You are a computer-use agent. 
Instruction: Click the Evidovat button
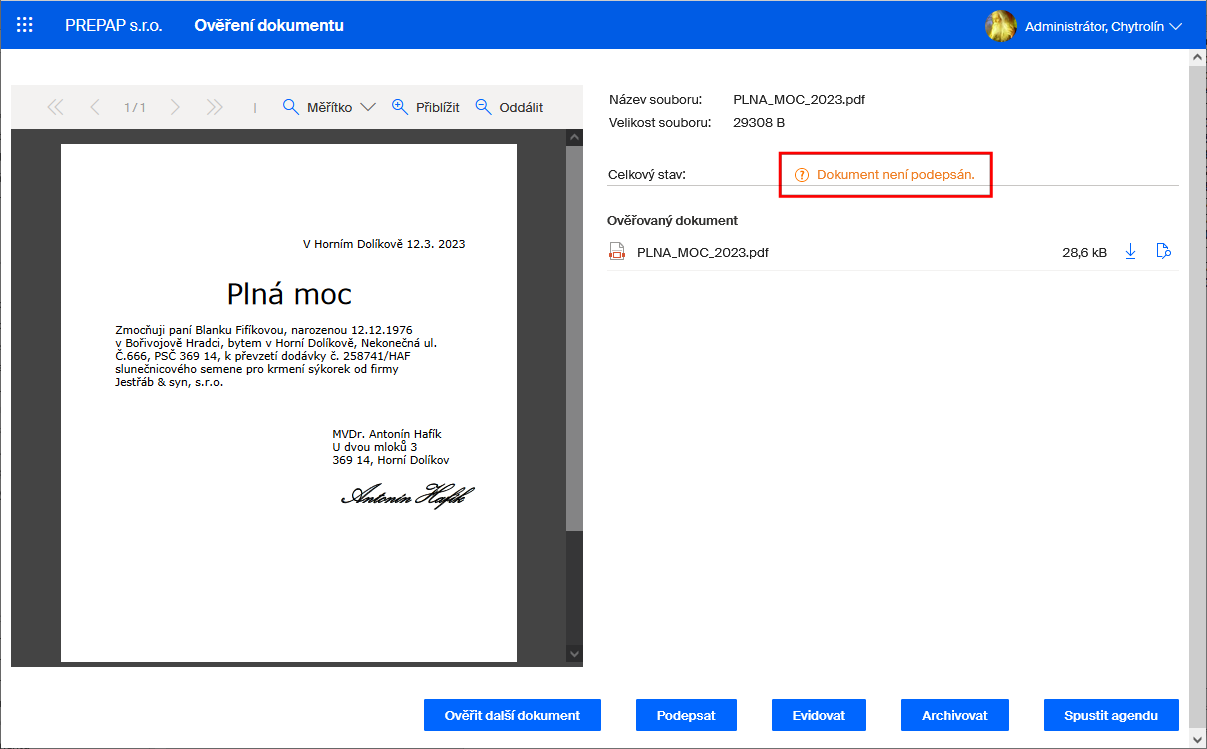(x=818, y=715)
